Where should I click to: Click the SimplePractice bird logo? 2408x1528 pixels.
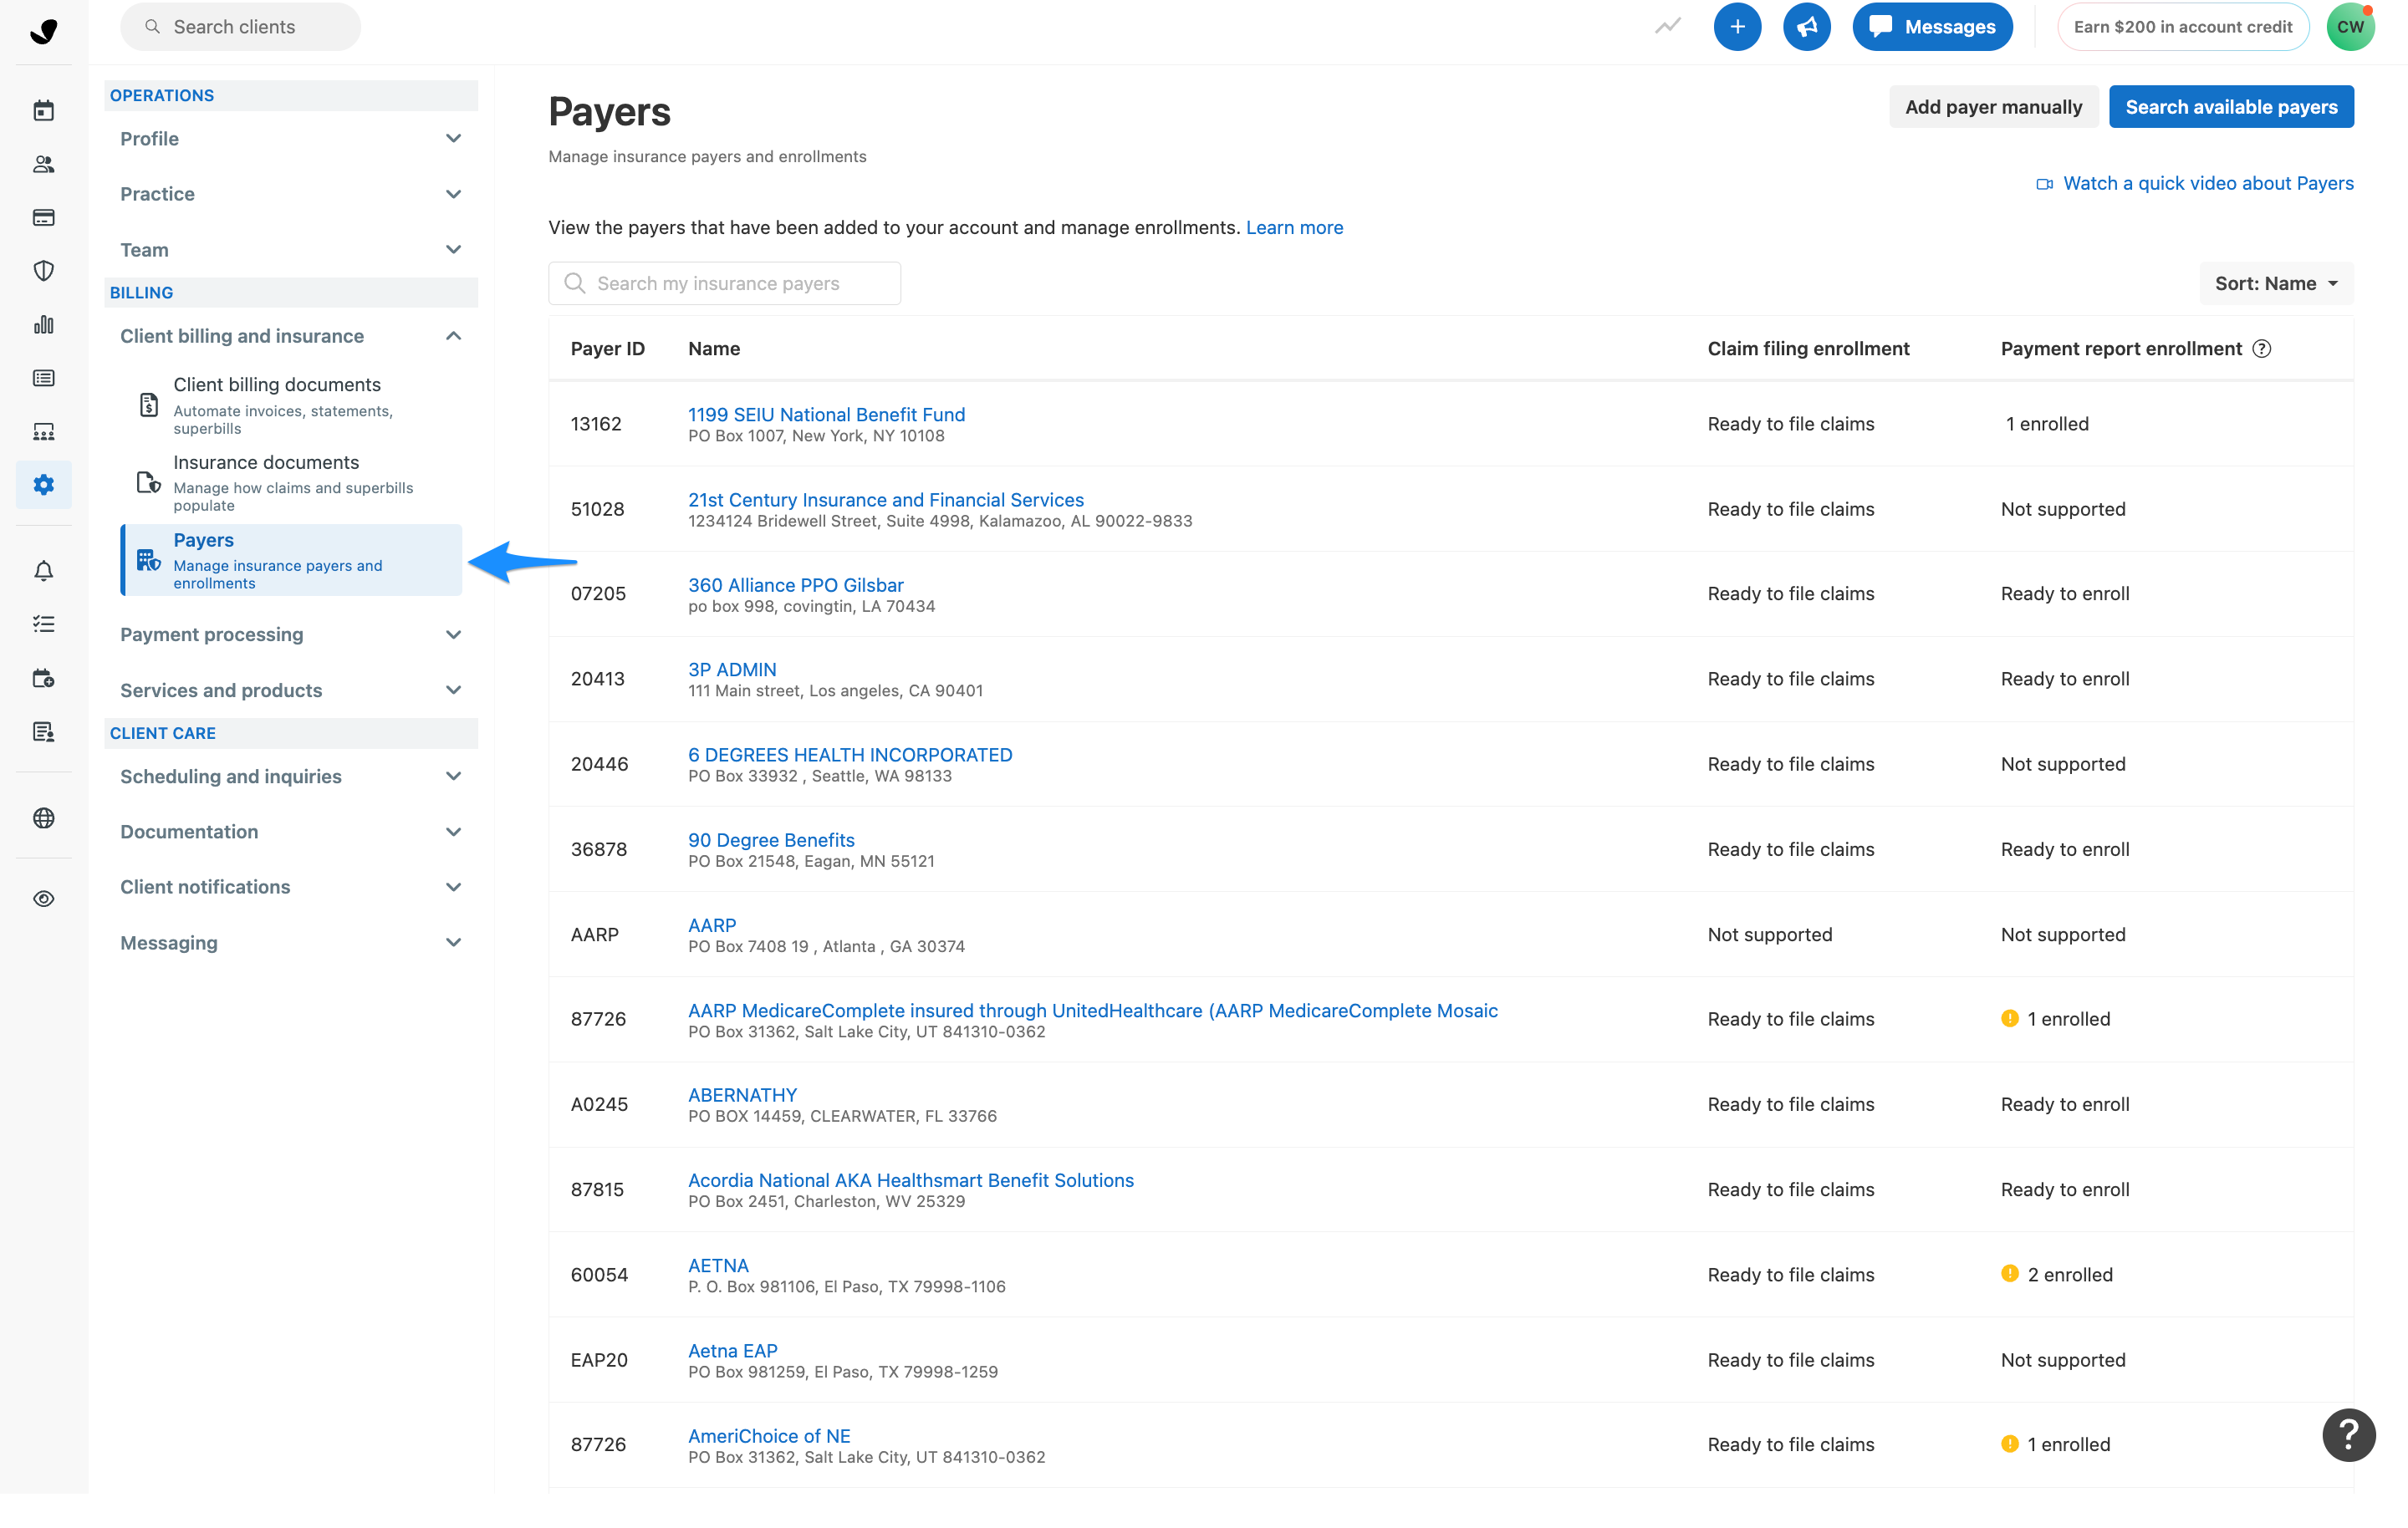[44, 31]
